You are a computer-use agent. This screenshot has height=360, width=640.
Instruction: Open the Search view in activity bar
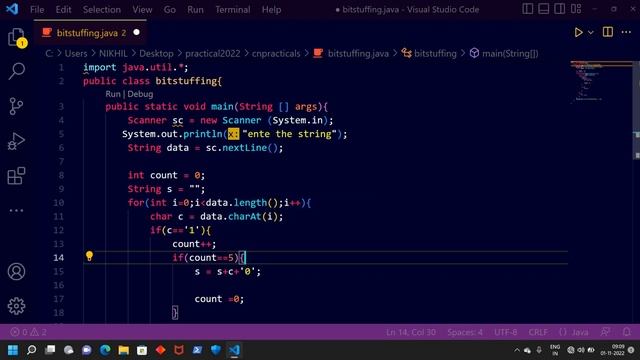point(16,71)
